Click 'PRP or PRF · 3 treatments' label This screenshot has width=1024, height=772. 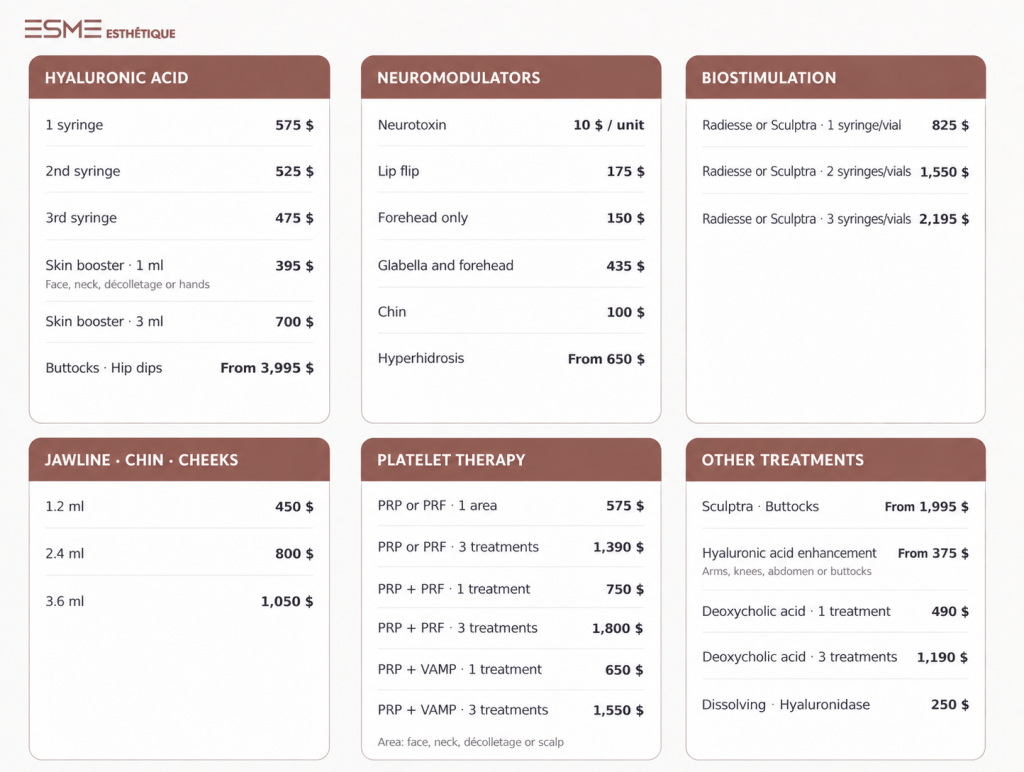tap(458, 547)
